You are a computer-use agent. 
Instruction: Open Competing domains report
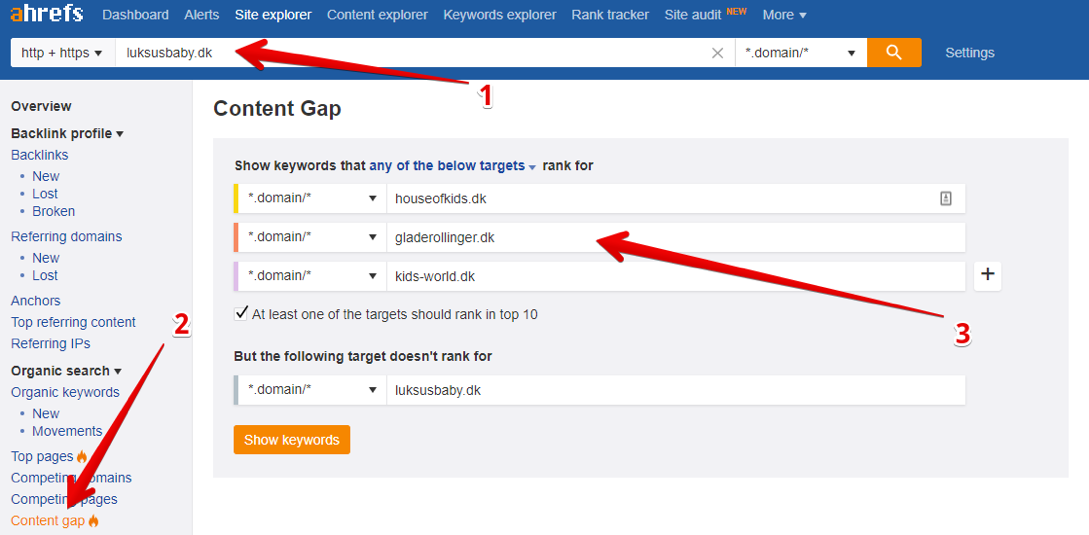click(x=72, y=478)
